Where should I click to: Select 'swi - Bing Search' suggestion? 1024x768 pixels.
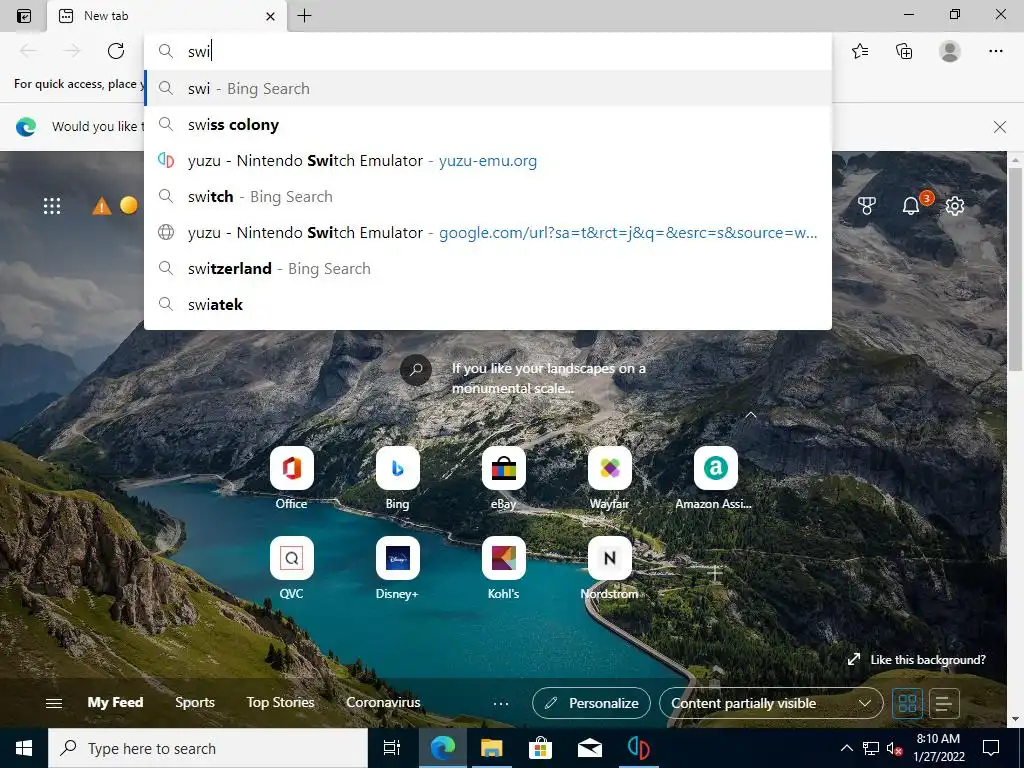(x=488, y=88)
